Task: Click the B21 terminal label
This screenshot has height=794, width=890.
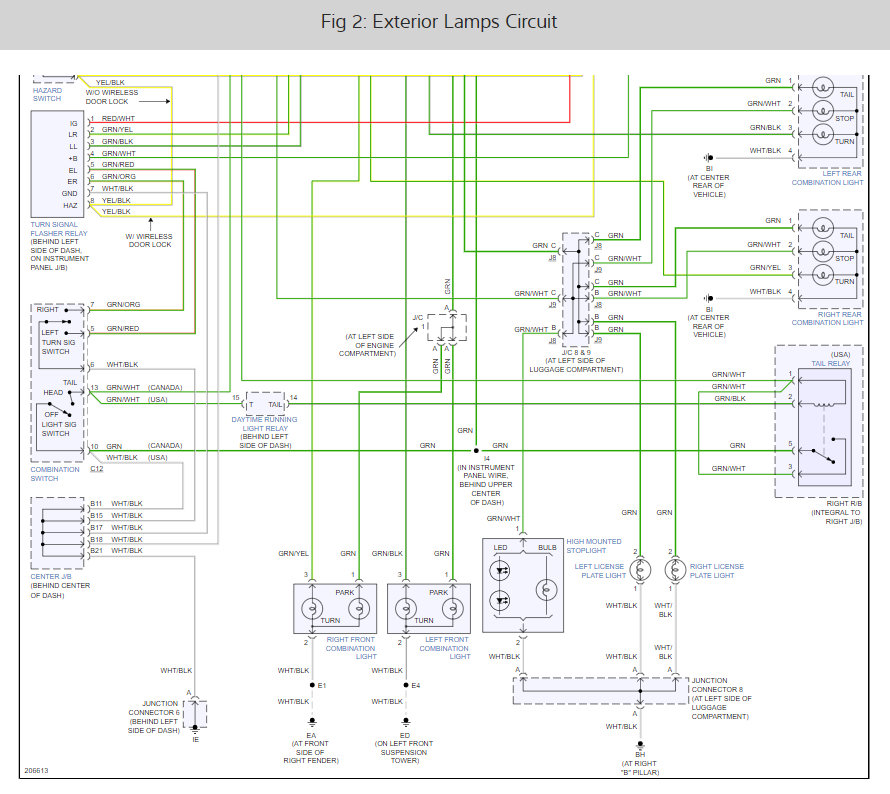Action: (96, 551)
